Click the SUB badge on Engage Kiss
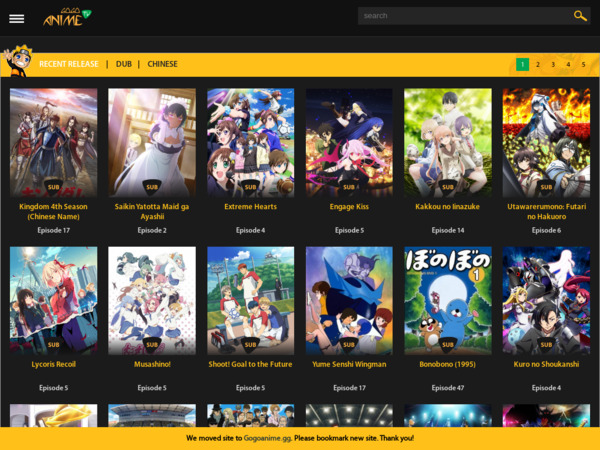Screen dimensions: 600x450 click(x=349, y=186)
